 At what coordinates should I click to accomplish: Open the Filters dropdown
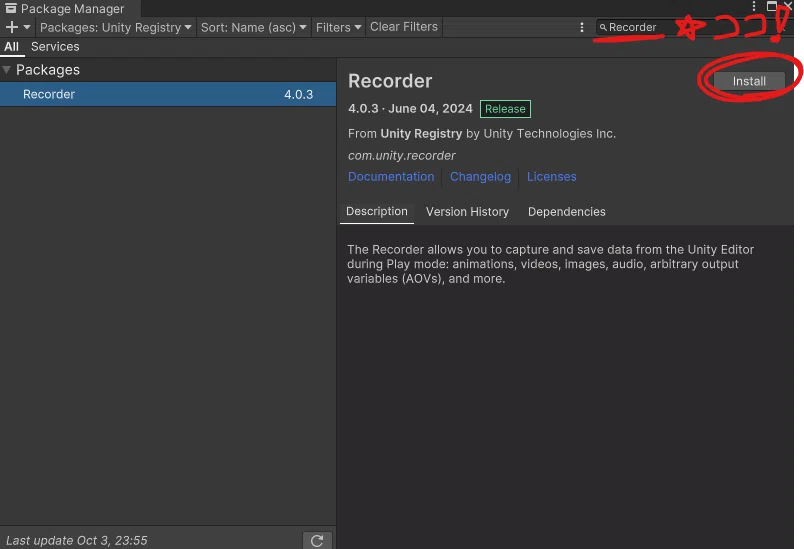tap(338, 27)
